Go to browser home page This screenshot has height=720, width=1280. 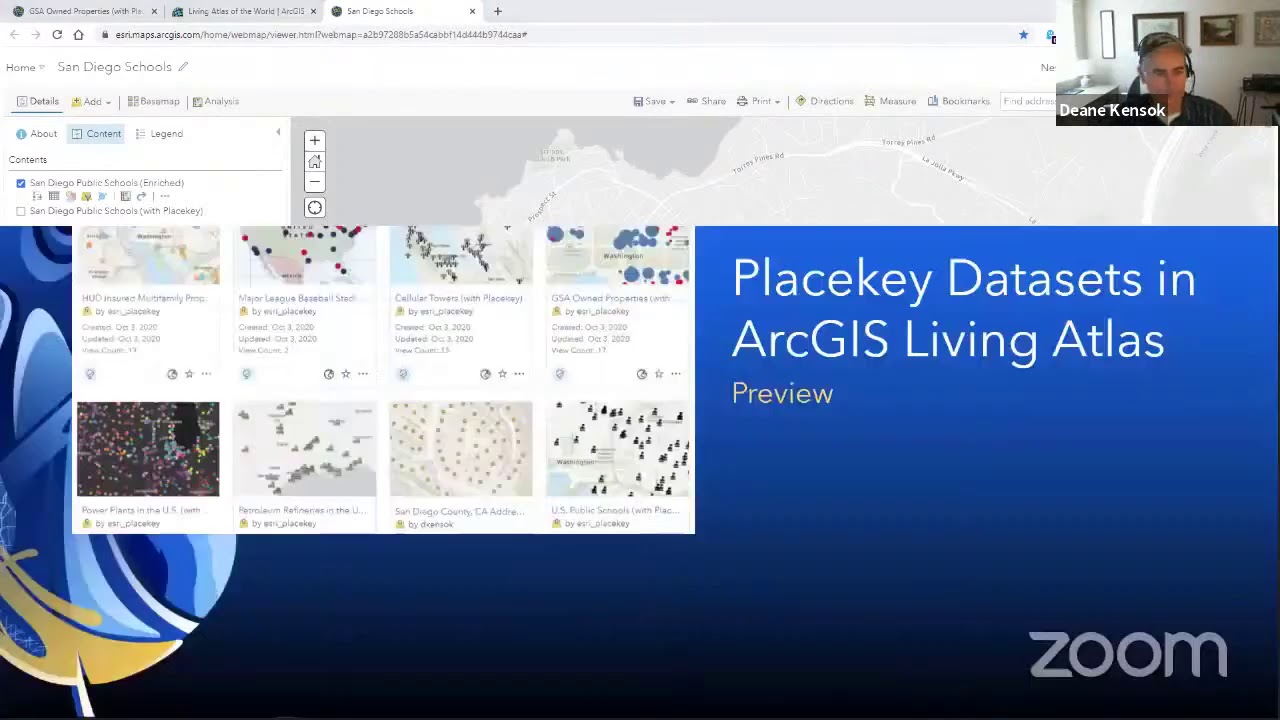[78, 35]
